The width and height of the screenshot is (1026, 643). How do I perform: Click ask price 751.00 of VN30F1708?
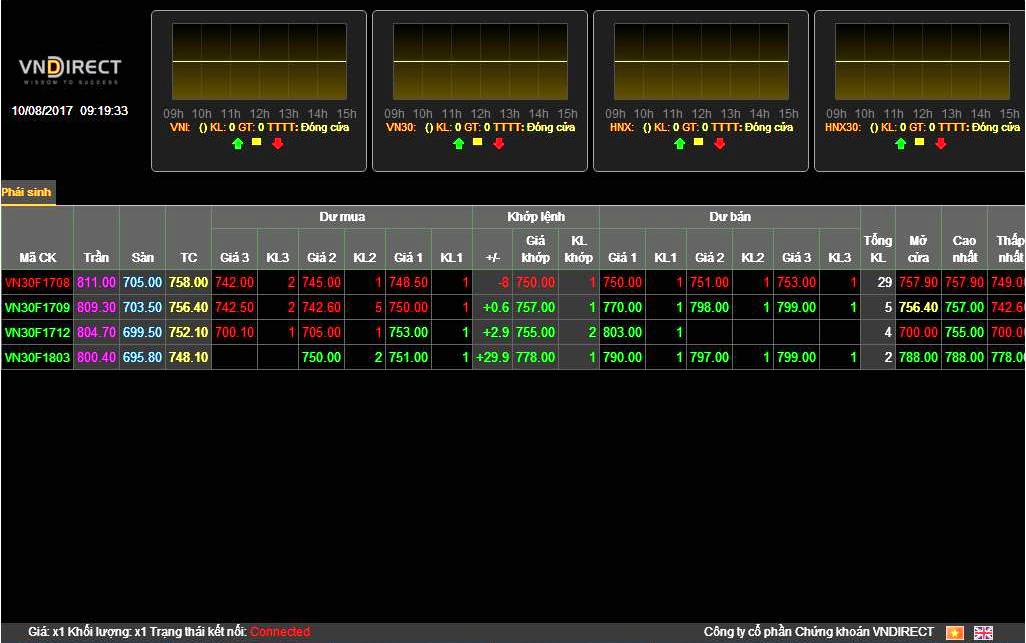tap(709, 283)
